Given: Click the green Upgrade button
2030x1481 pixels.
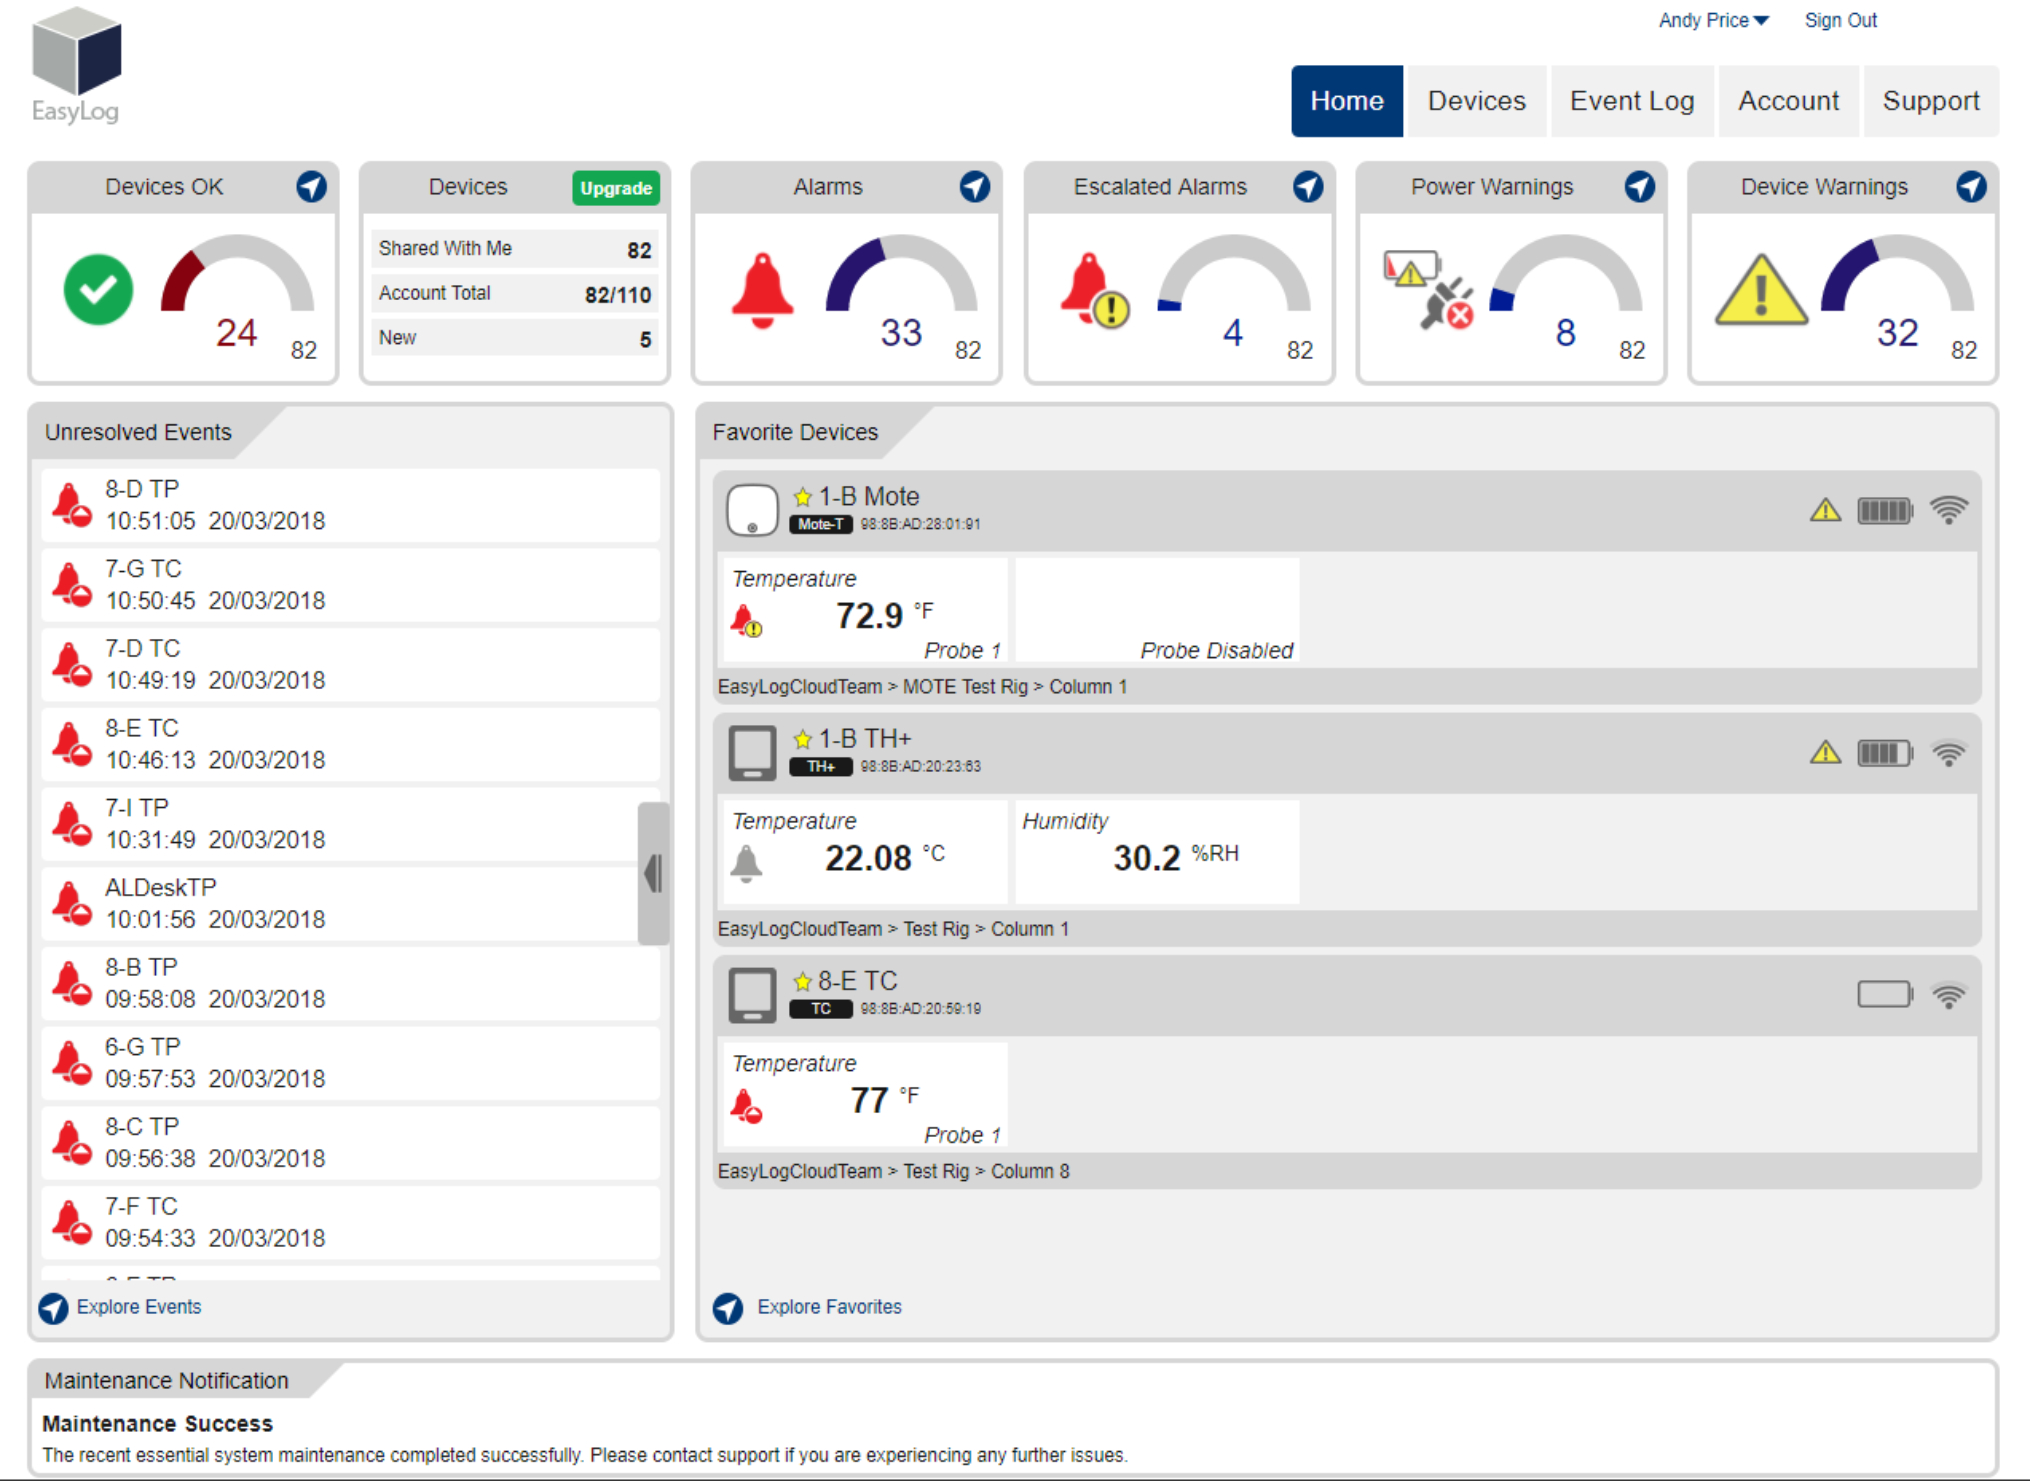Looking at the screenshot, I should point(616,188).
